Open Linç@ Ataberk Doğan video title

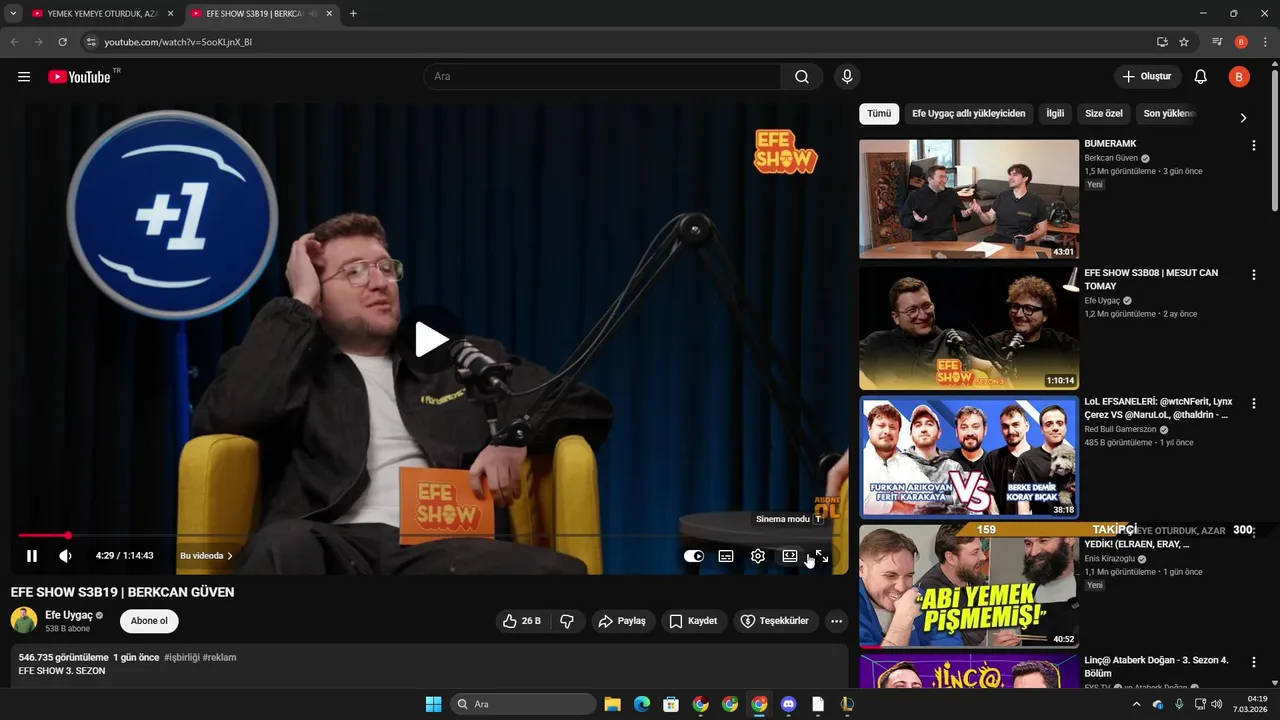coord(1156,666)
